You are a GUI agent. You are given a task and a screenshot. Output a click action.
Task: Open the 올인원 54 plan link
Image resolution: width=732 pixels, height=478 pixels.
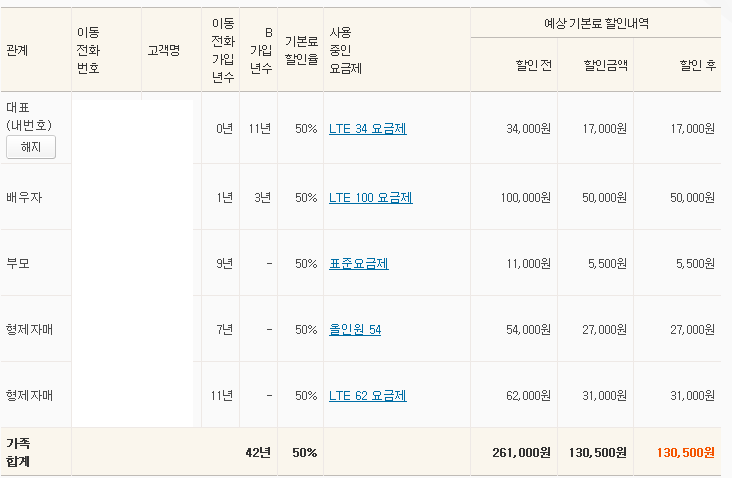point(355,330)
